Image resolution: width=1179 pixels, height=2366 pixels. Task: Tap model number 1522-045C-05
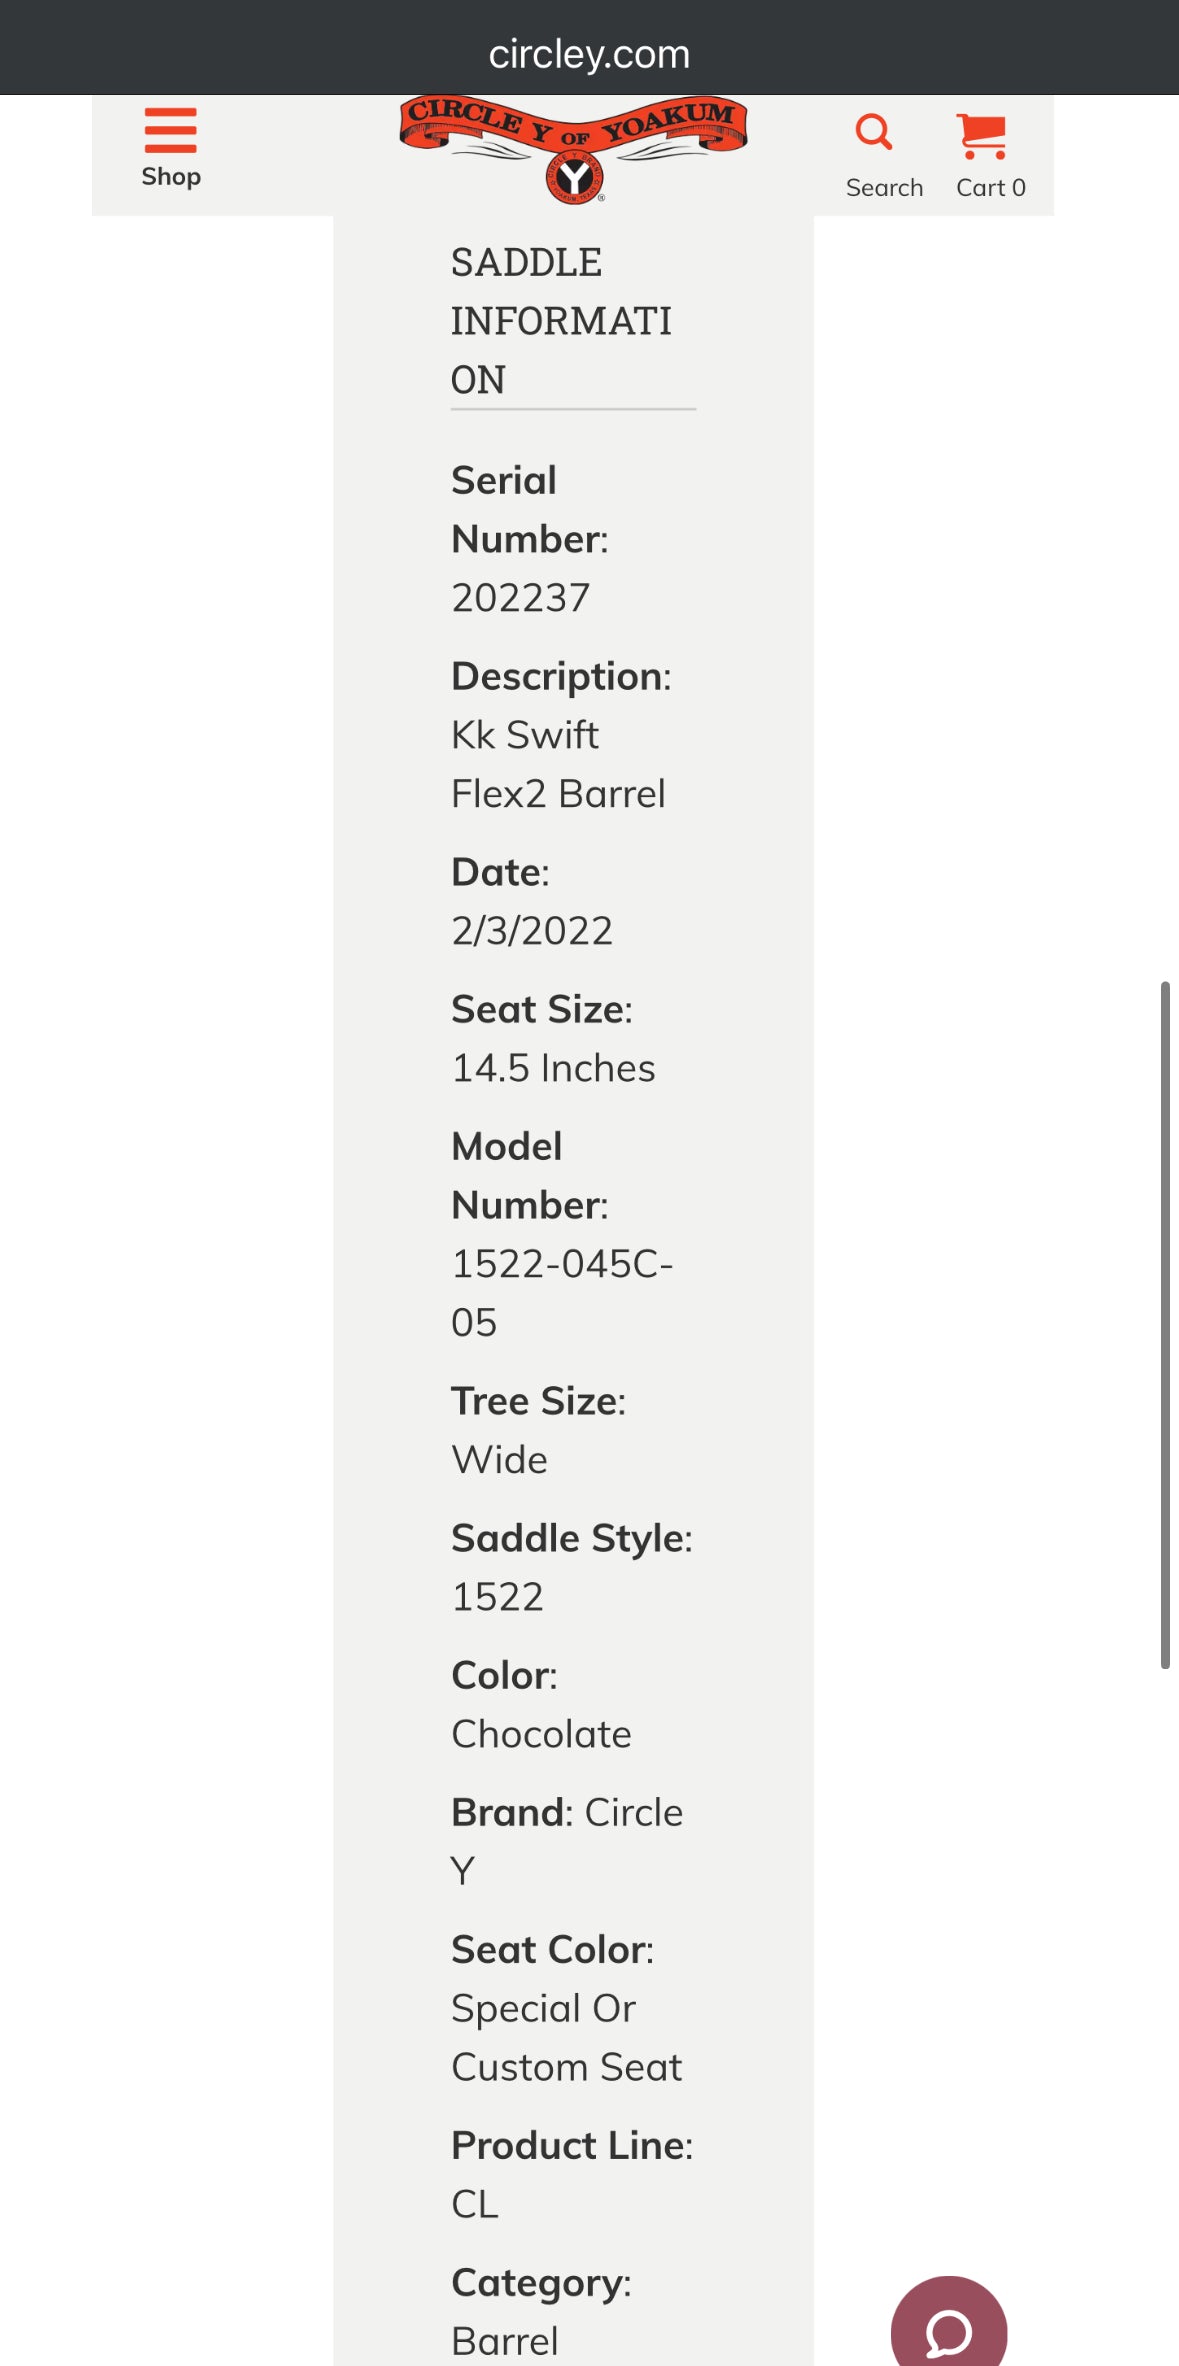point(561,1265)
